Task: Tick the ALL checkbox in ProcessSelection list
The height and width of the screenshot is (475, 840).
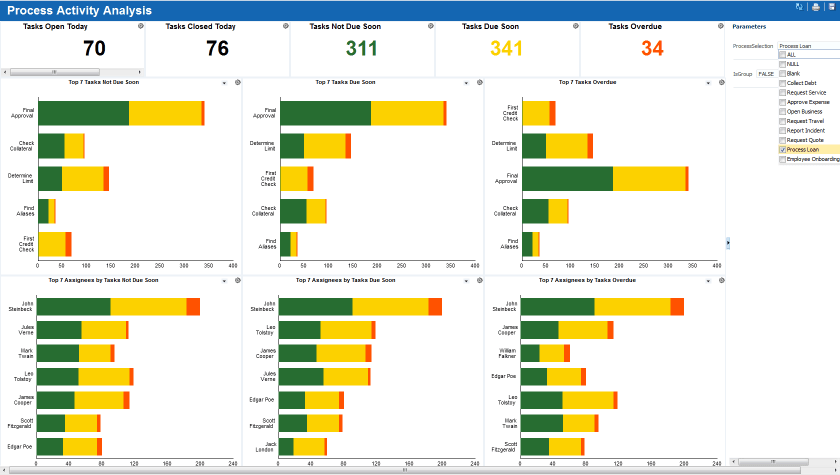Action: [x=782, y=55]
